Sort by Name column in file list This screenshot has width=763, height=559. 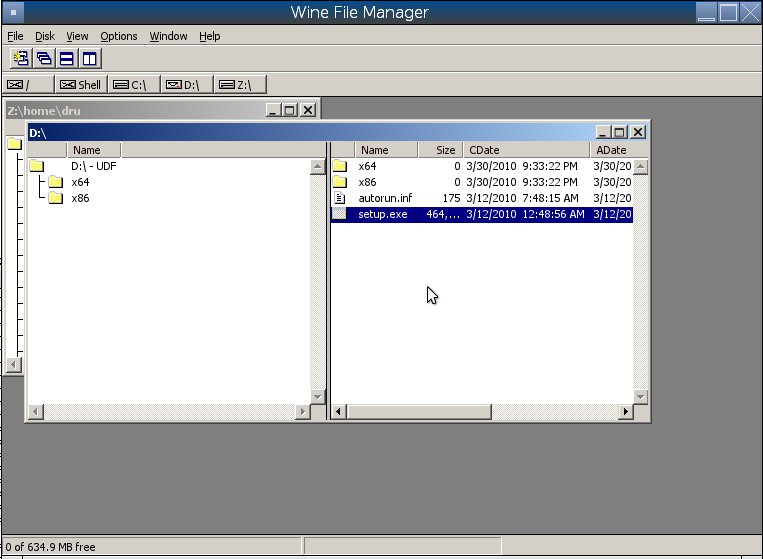[386, 150]
